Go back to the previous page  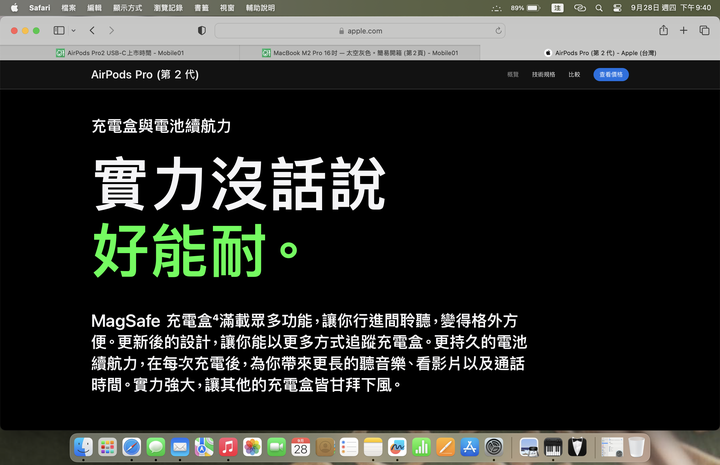92,31
